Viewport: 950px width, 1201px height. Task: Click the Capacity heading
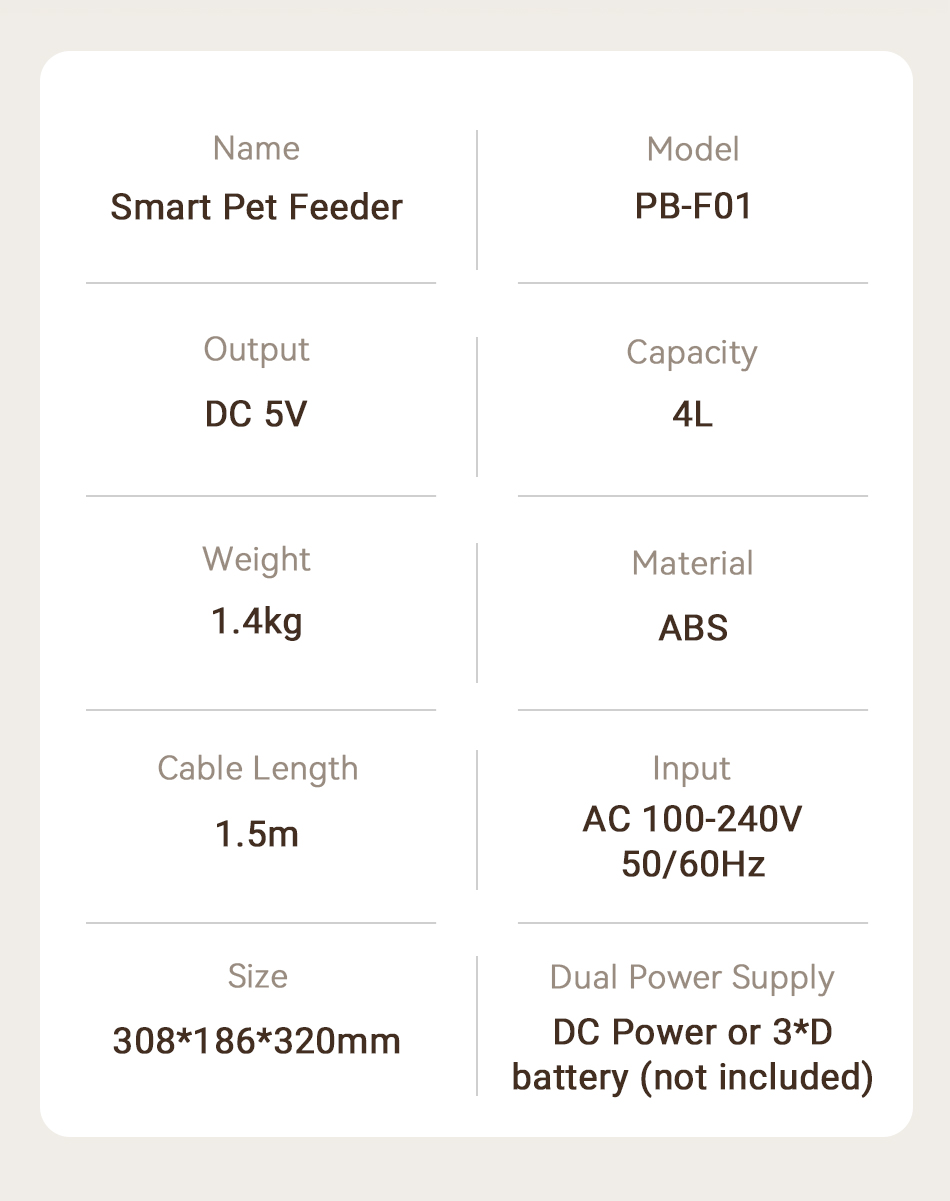click(692, 353)
